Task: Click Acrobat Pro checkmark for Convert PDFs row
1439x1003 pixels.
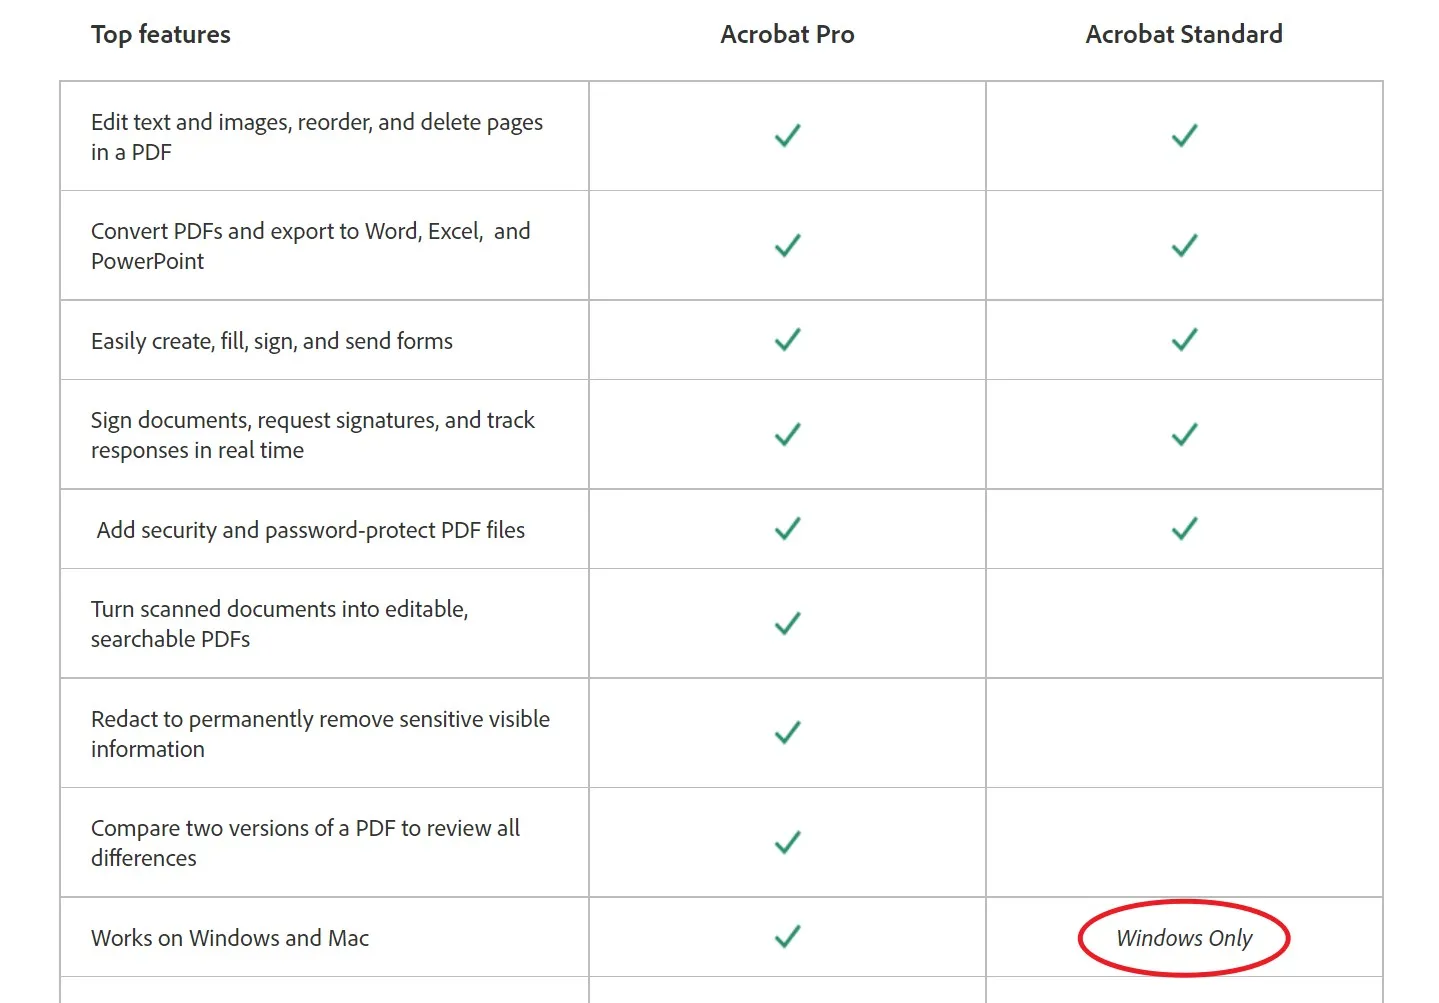Action: [x=787, y=245]
